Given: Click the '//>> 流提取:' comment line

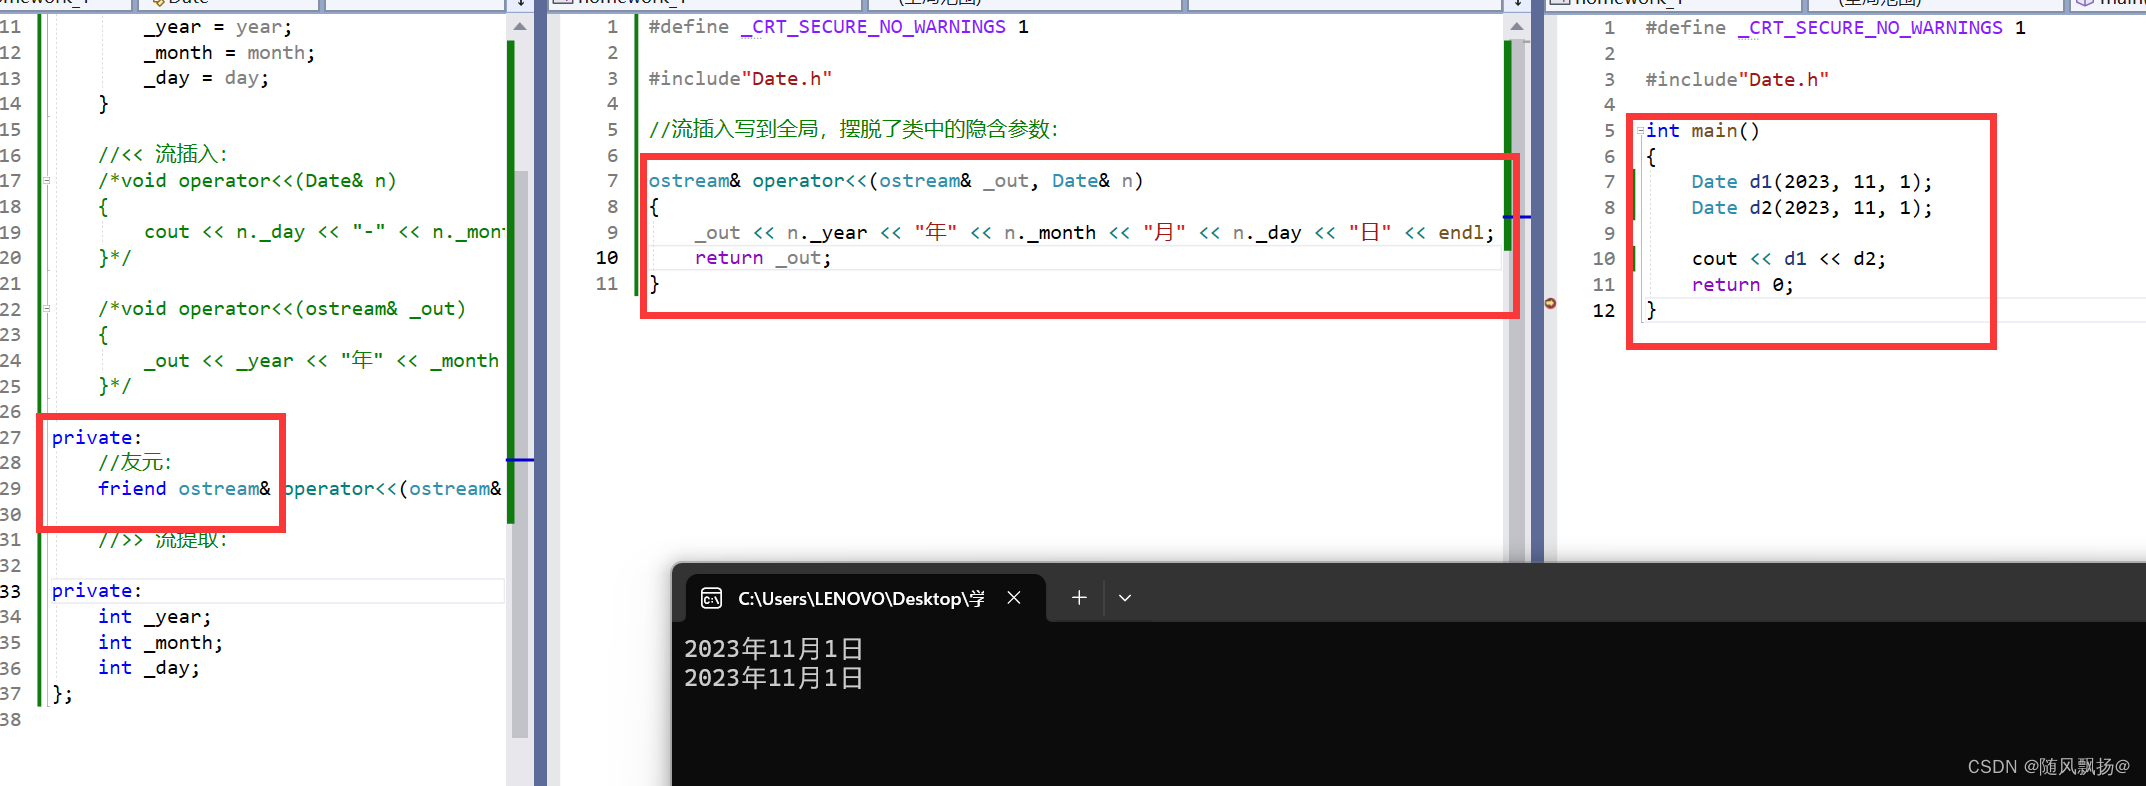Looking at the screenshot, I should click(x=163, y=540).
